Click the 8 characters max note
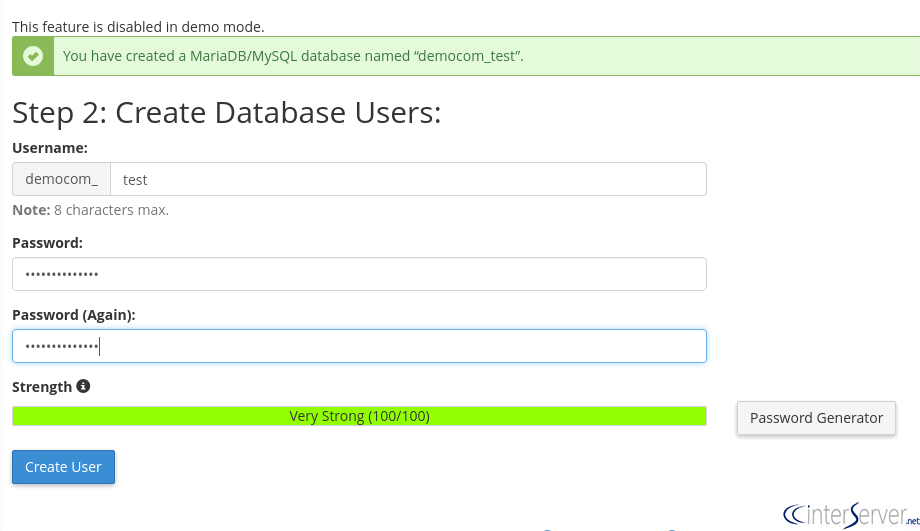Screen dimensions: 920x531 pyautogui.click(x=90, y=210)
